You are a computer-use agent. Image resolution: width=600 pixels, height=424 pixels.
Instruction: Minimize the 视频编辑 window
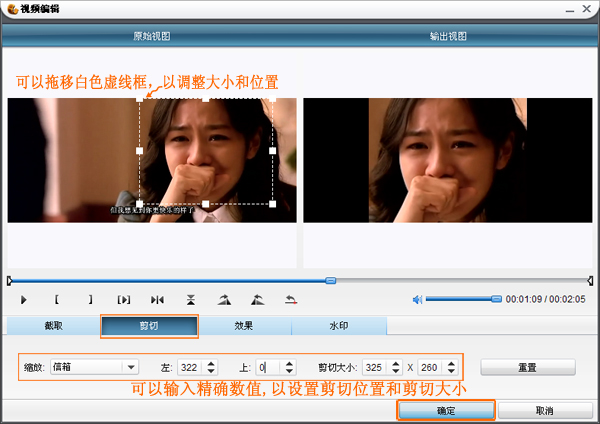click(570, 9)
